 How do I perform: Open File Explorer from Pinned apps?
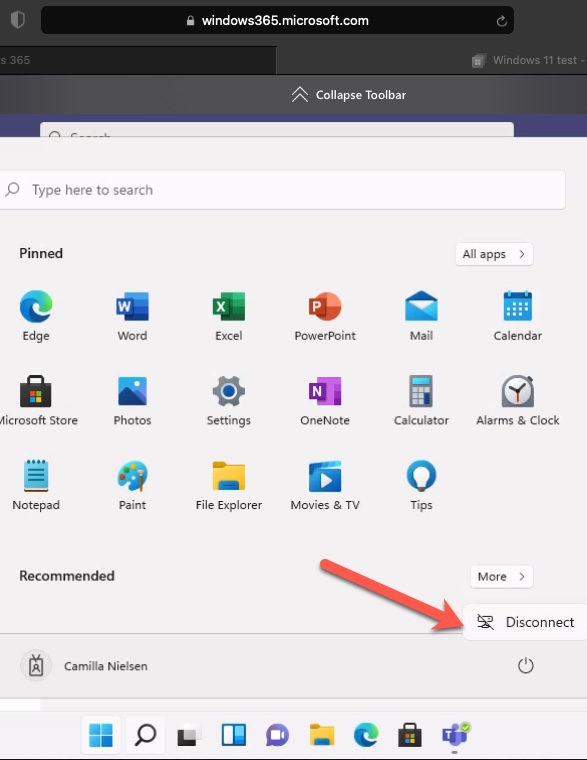[229, 485]
